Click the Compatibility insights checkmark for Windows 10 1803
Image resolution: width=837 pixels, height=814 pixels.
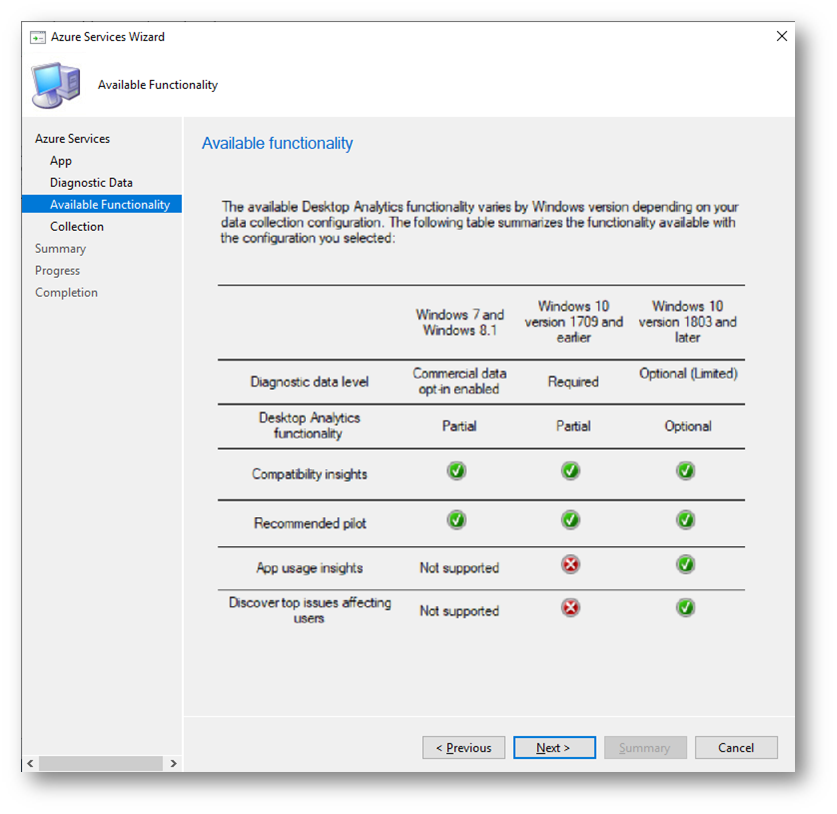coord(685,471)
